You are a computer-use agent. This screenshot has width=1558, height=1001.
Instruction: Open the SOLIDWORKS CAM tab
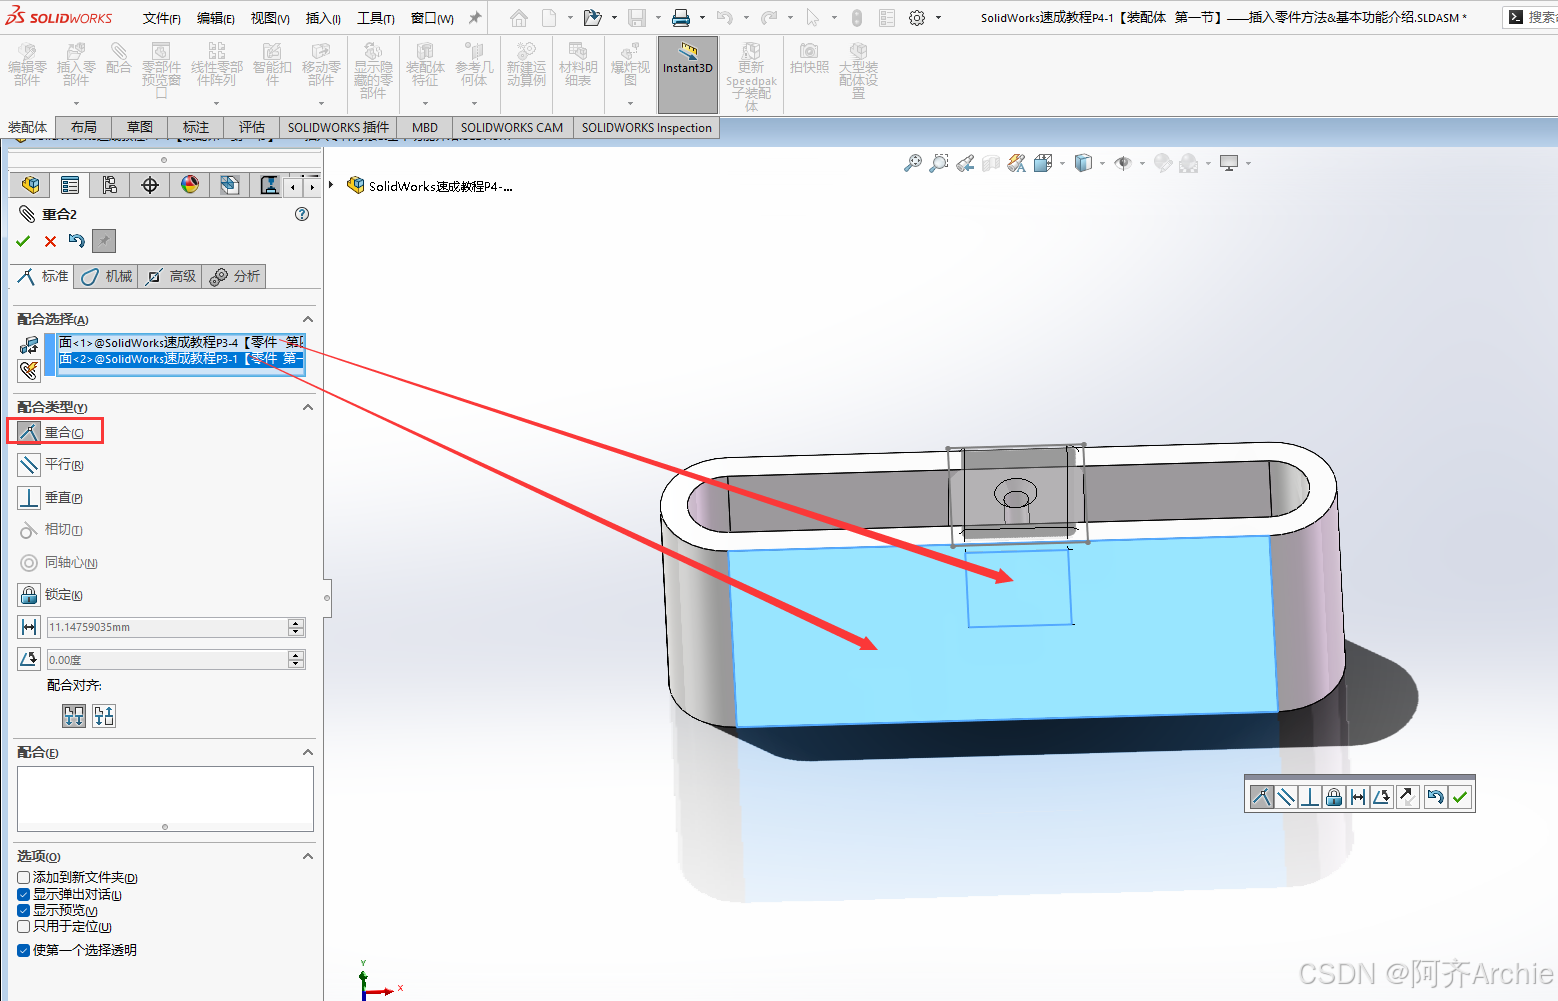(x=512, y=127)
